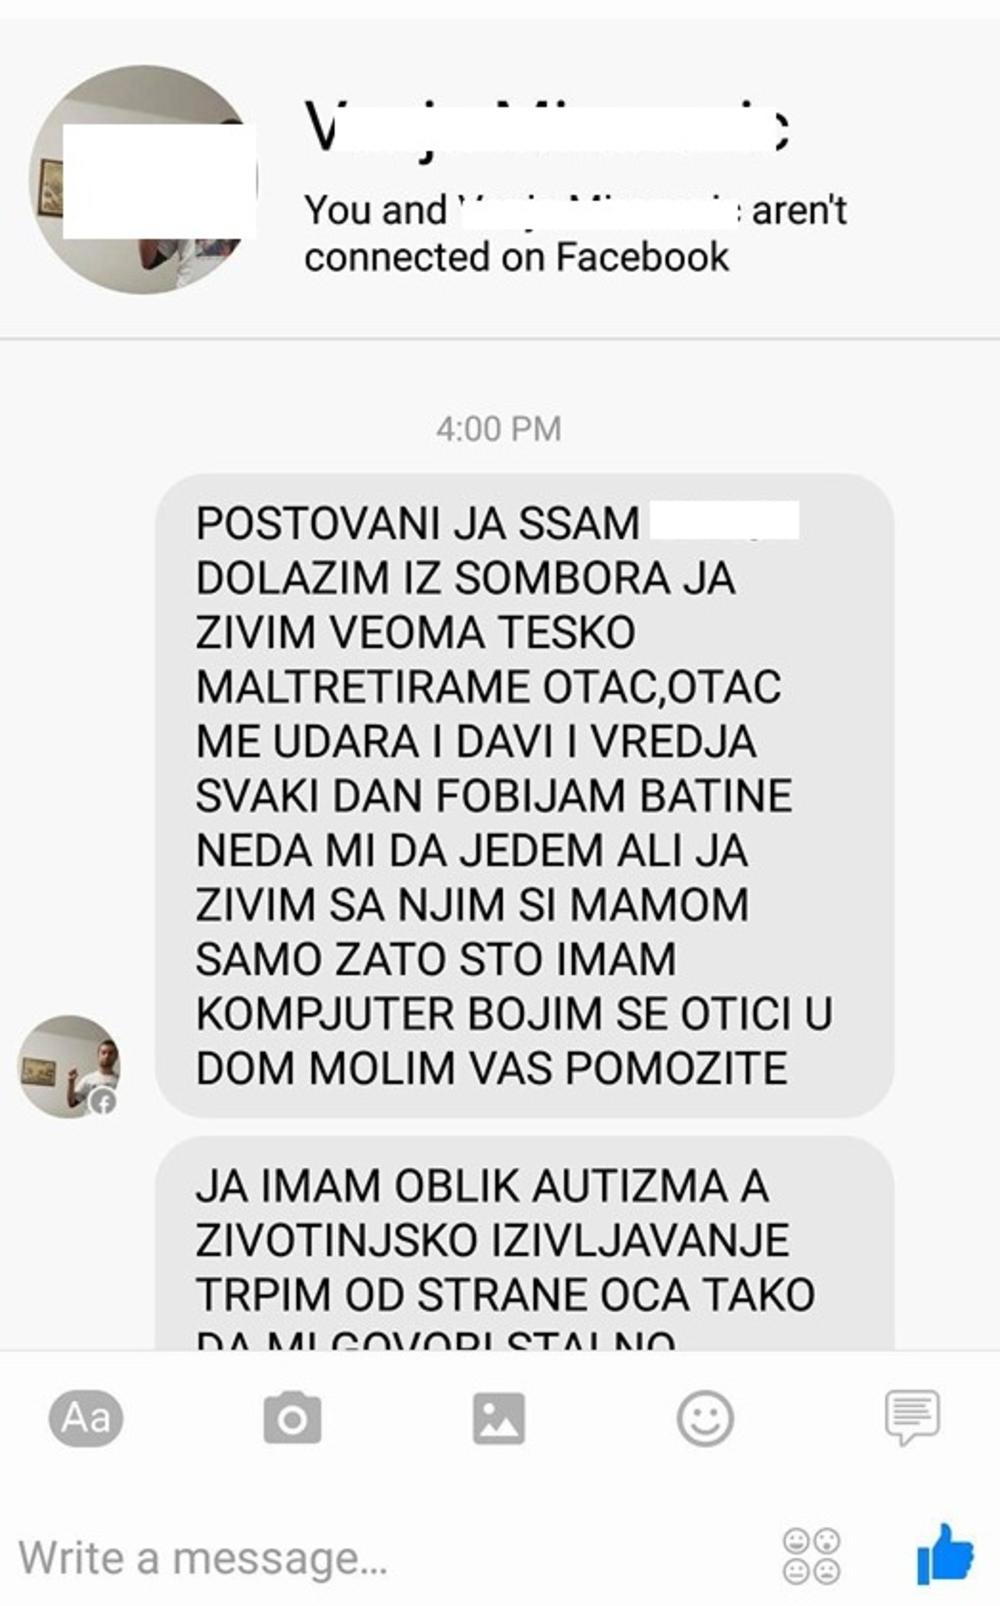Open the large profile picture at top
The width and height of the screenshot is (1000, 1606).
point(143,179)
